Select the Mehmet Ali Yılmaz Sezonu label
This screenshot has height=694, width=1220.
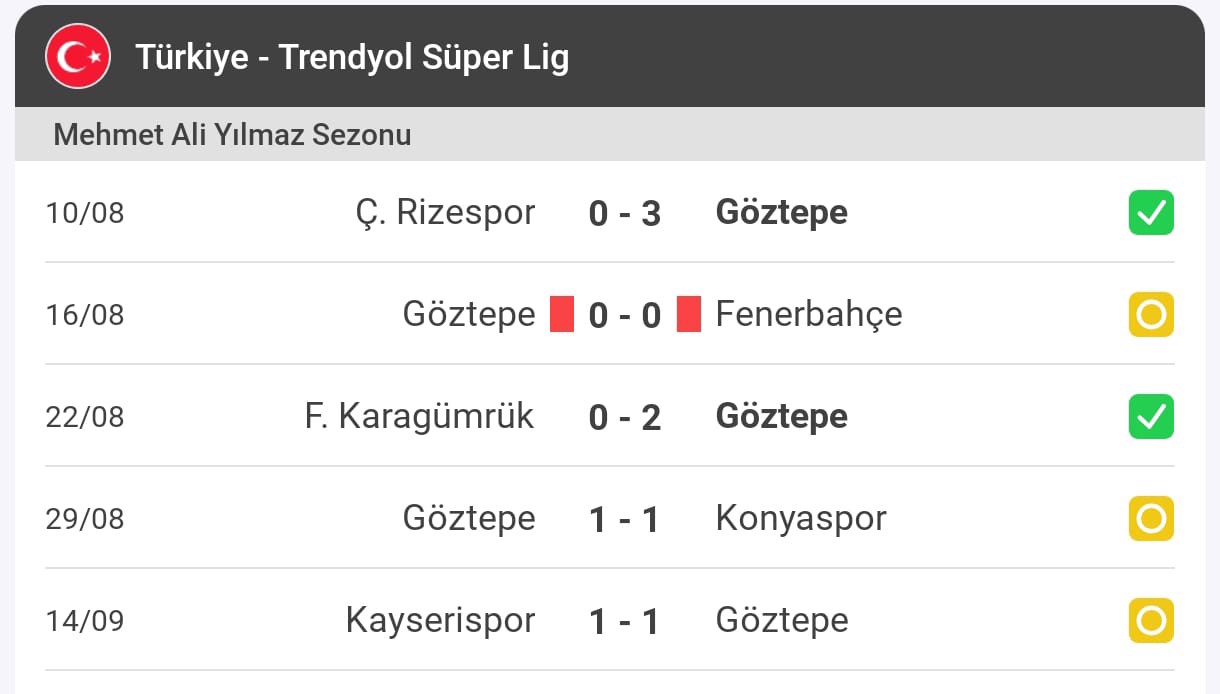(232, 134)
